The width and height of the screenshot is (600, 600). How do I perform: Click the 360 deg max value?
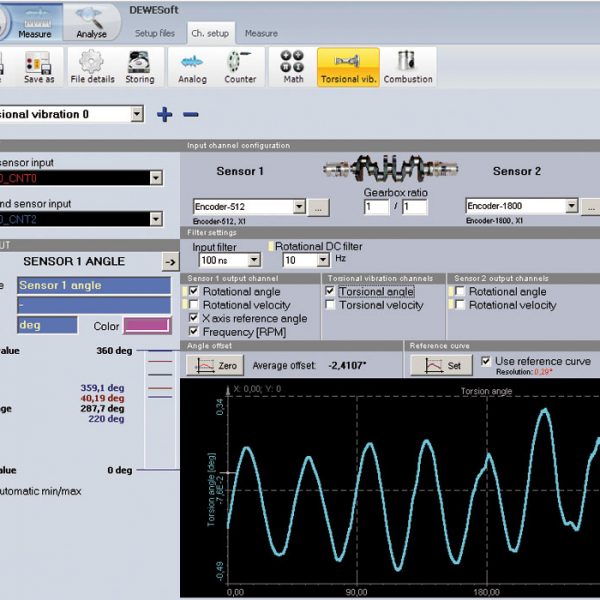coord(114,351)
